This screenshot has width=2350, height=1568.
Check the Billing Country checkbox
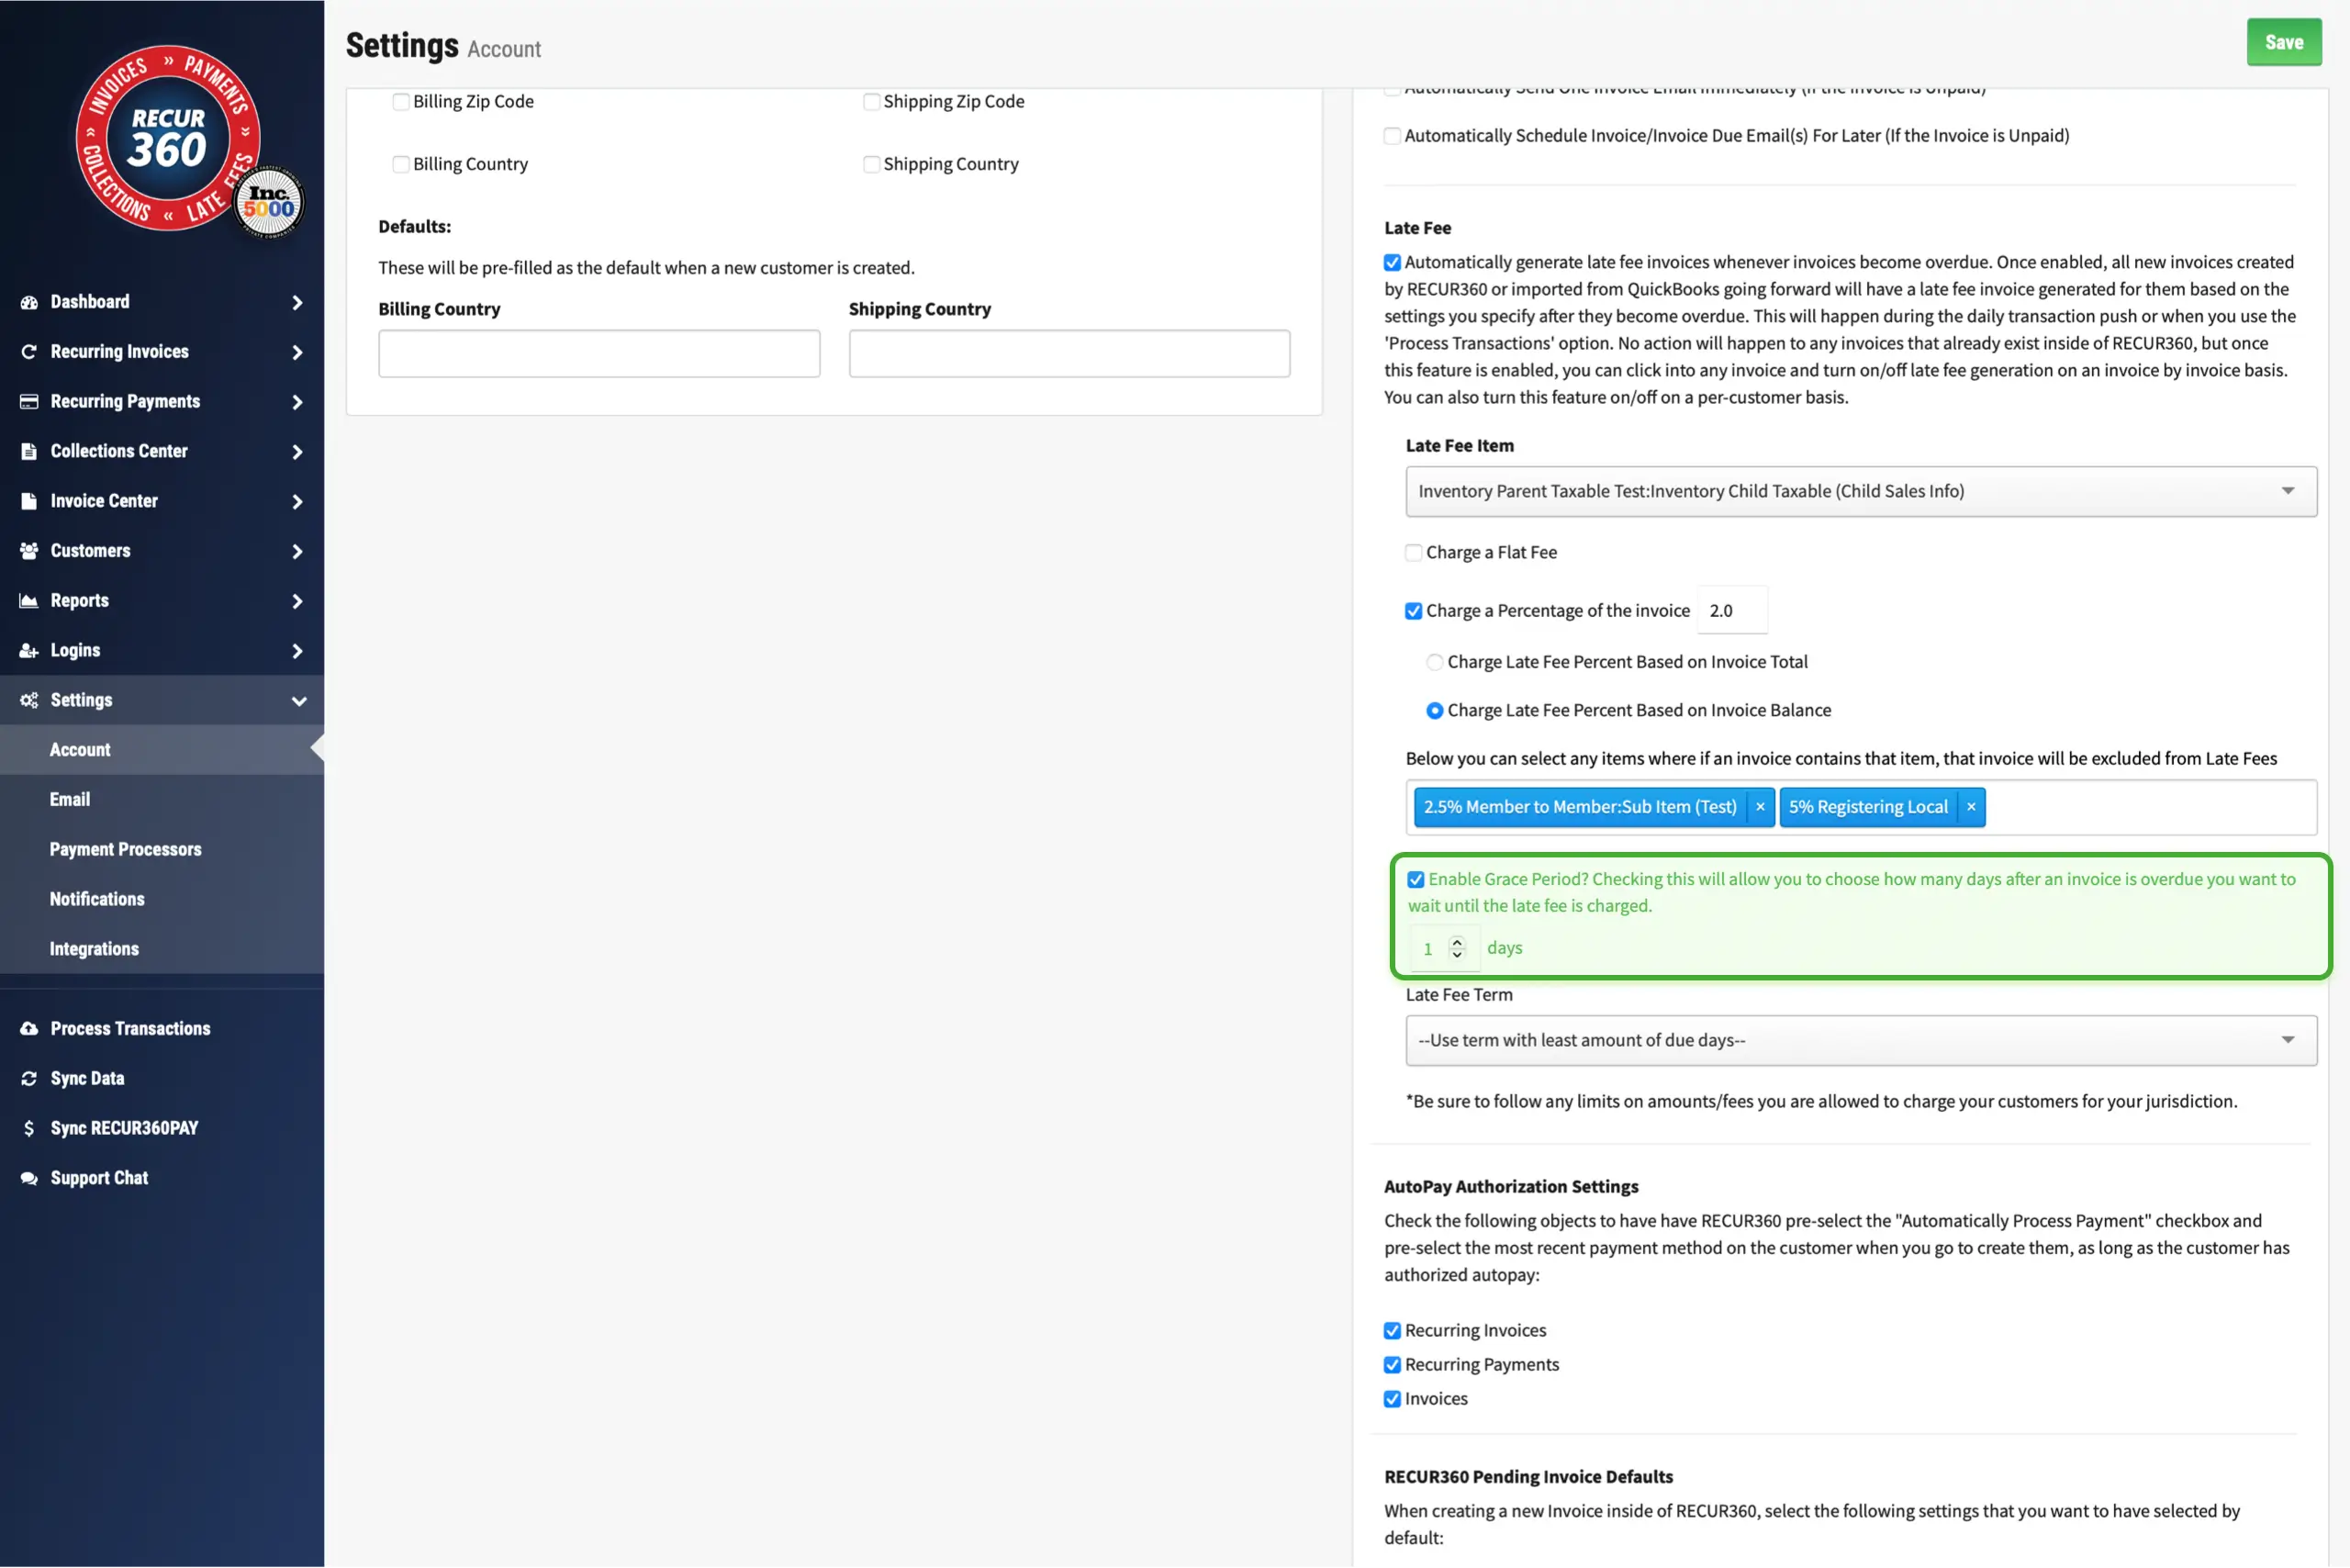point(401,164)
